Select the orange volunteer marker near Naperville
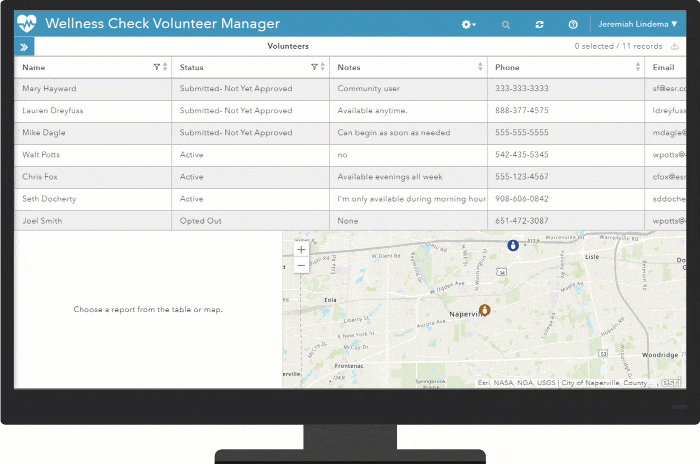This screenshot has height=464, width=700. [484, 309]
